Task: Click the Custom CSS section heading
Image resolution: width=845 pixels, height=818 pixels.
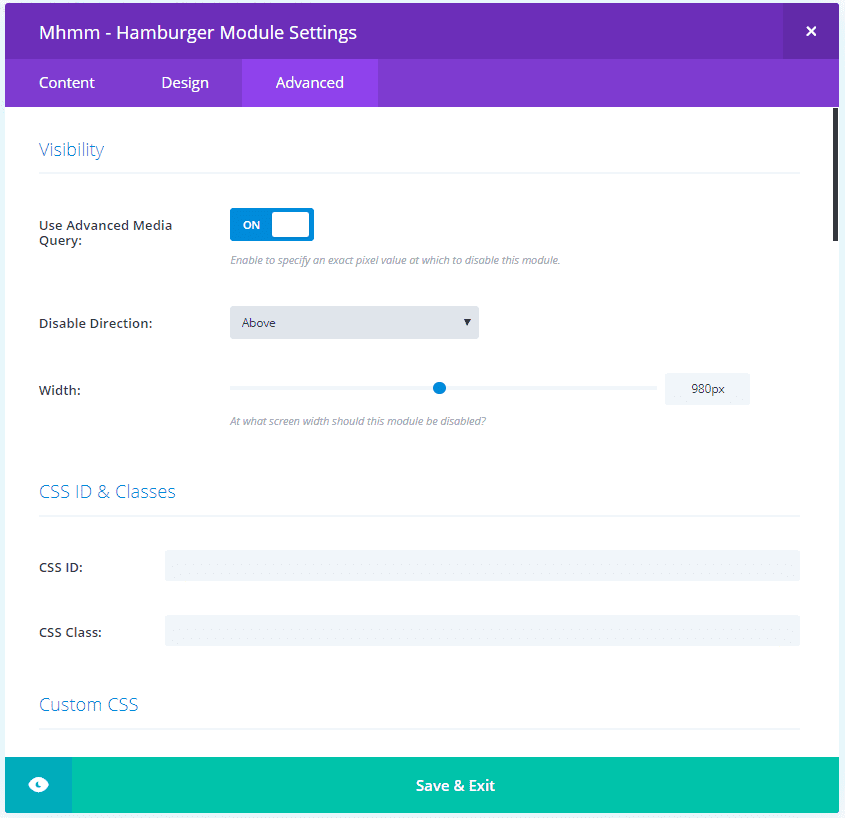Action: click(x=88, y=704)
